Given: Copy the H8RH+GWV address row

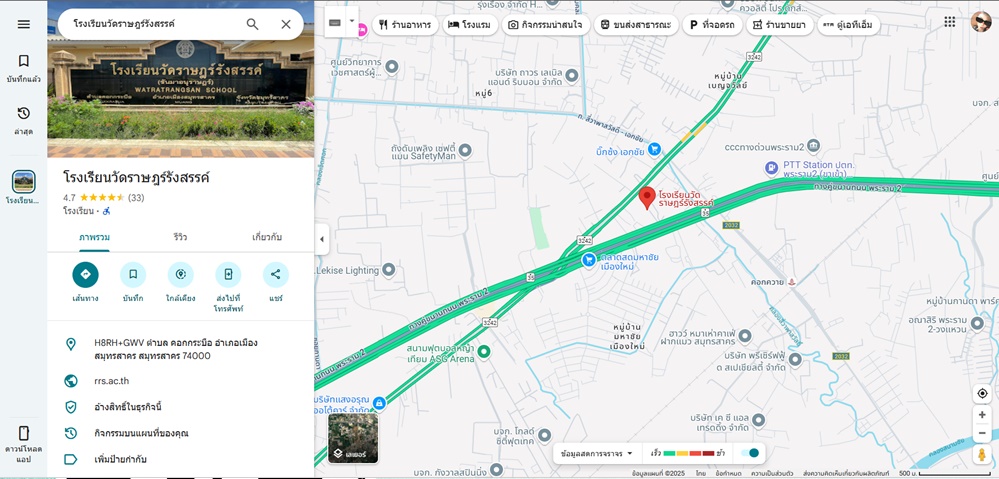Looking at the screenshot, I should click(x=181, y=349).
